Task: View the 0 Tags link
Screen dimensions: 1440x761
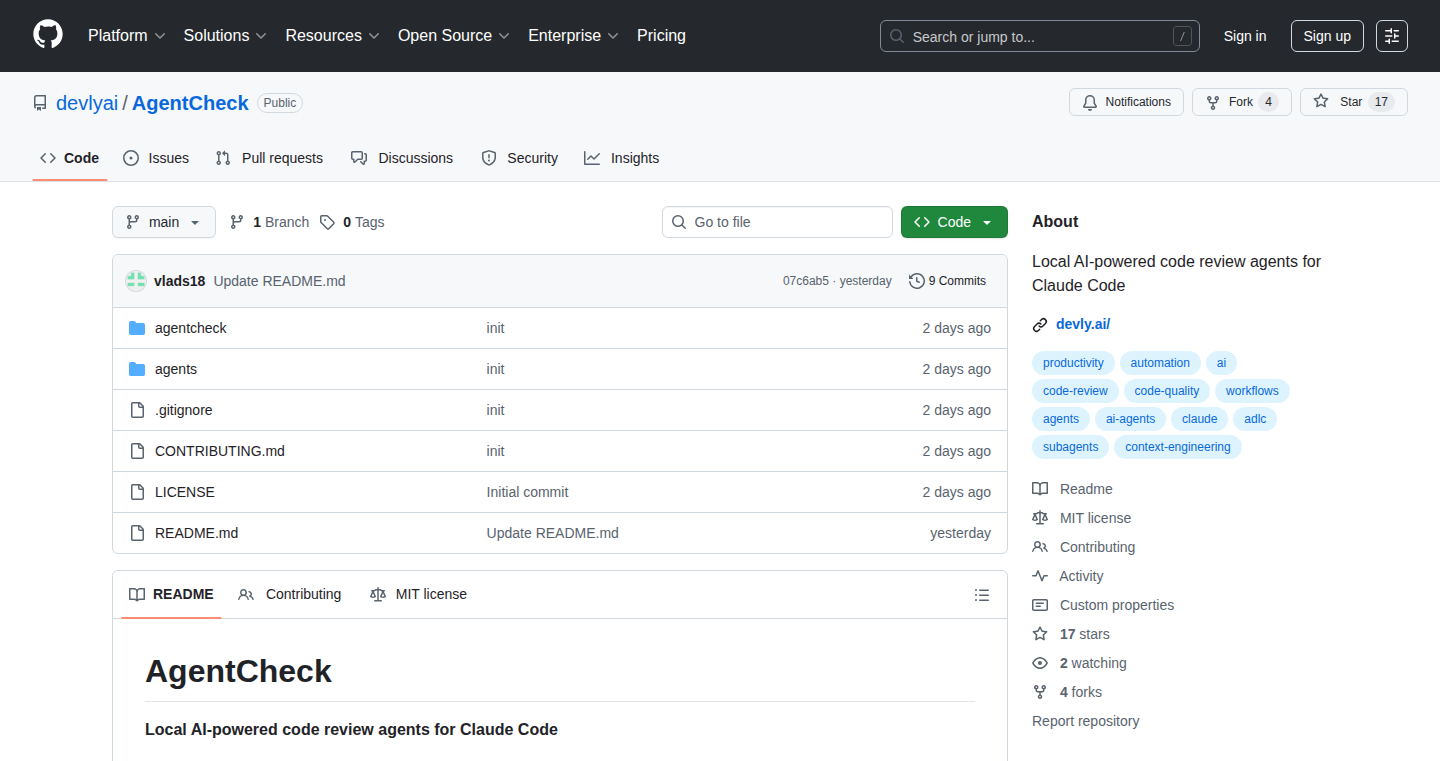Action: pos(352,222)
